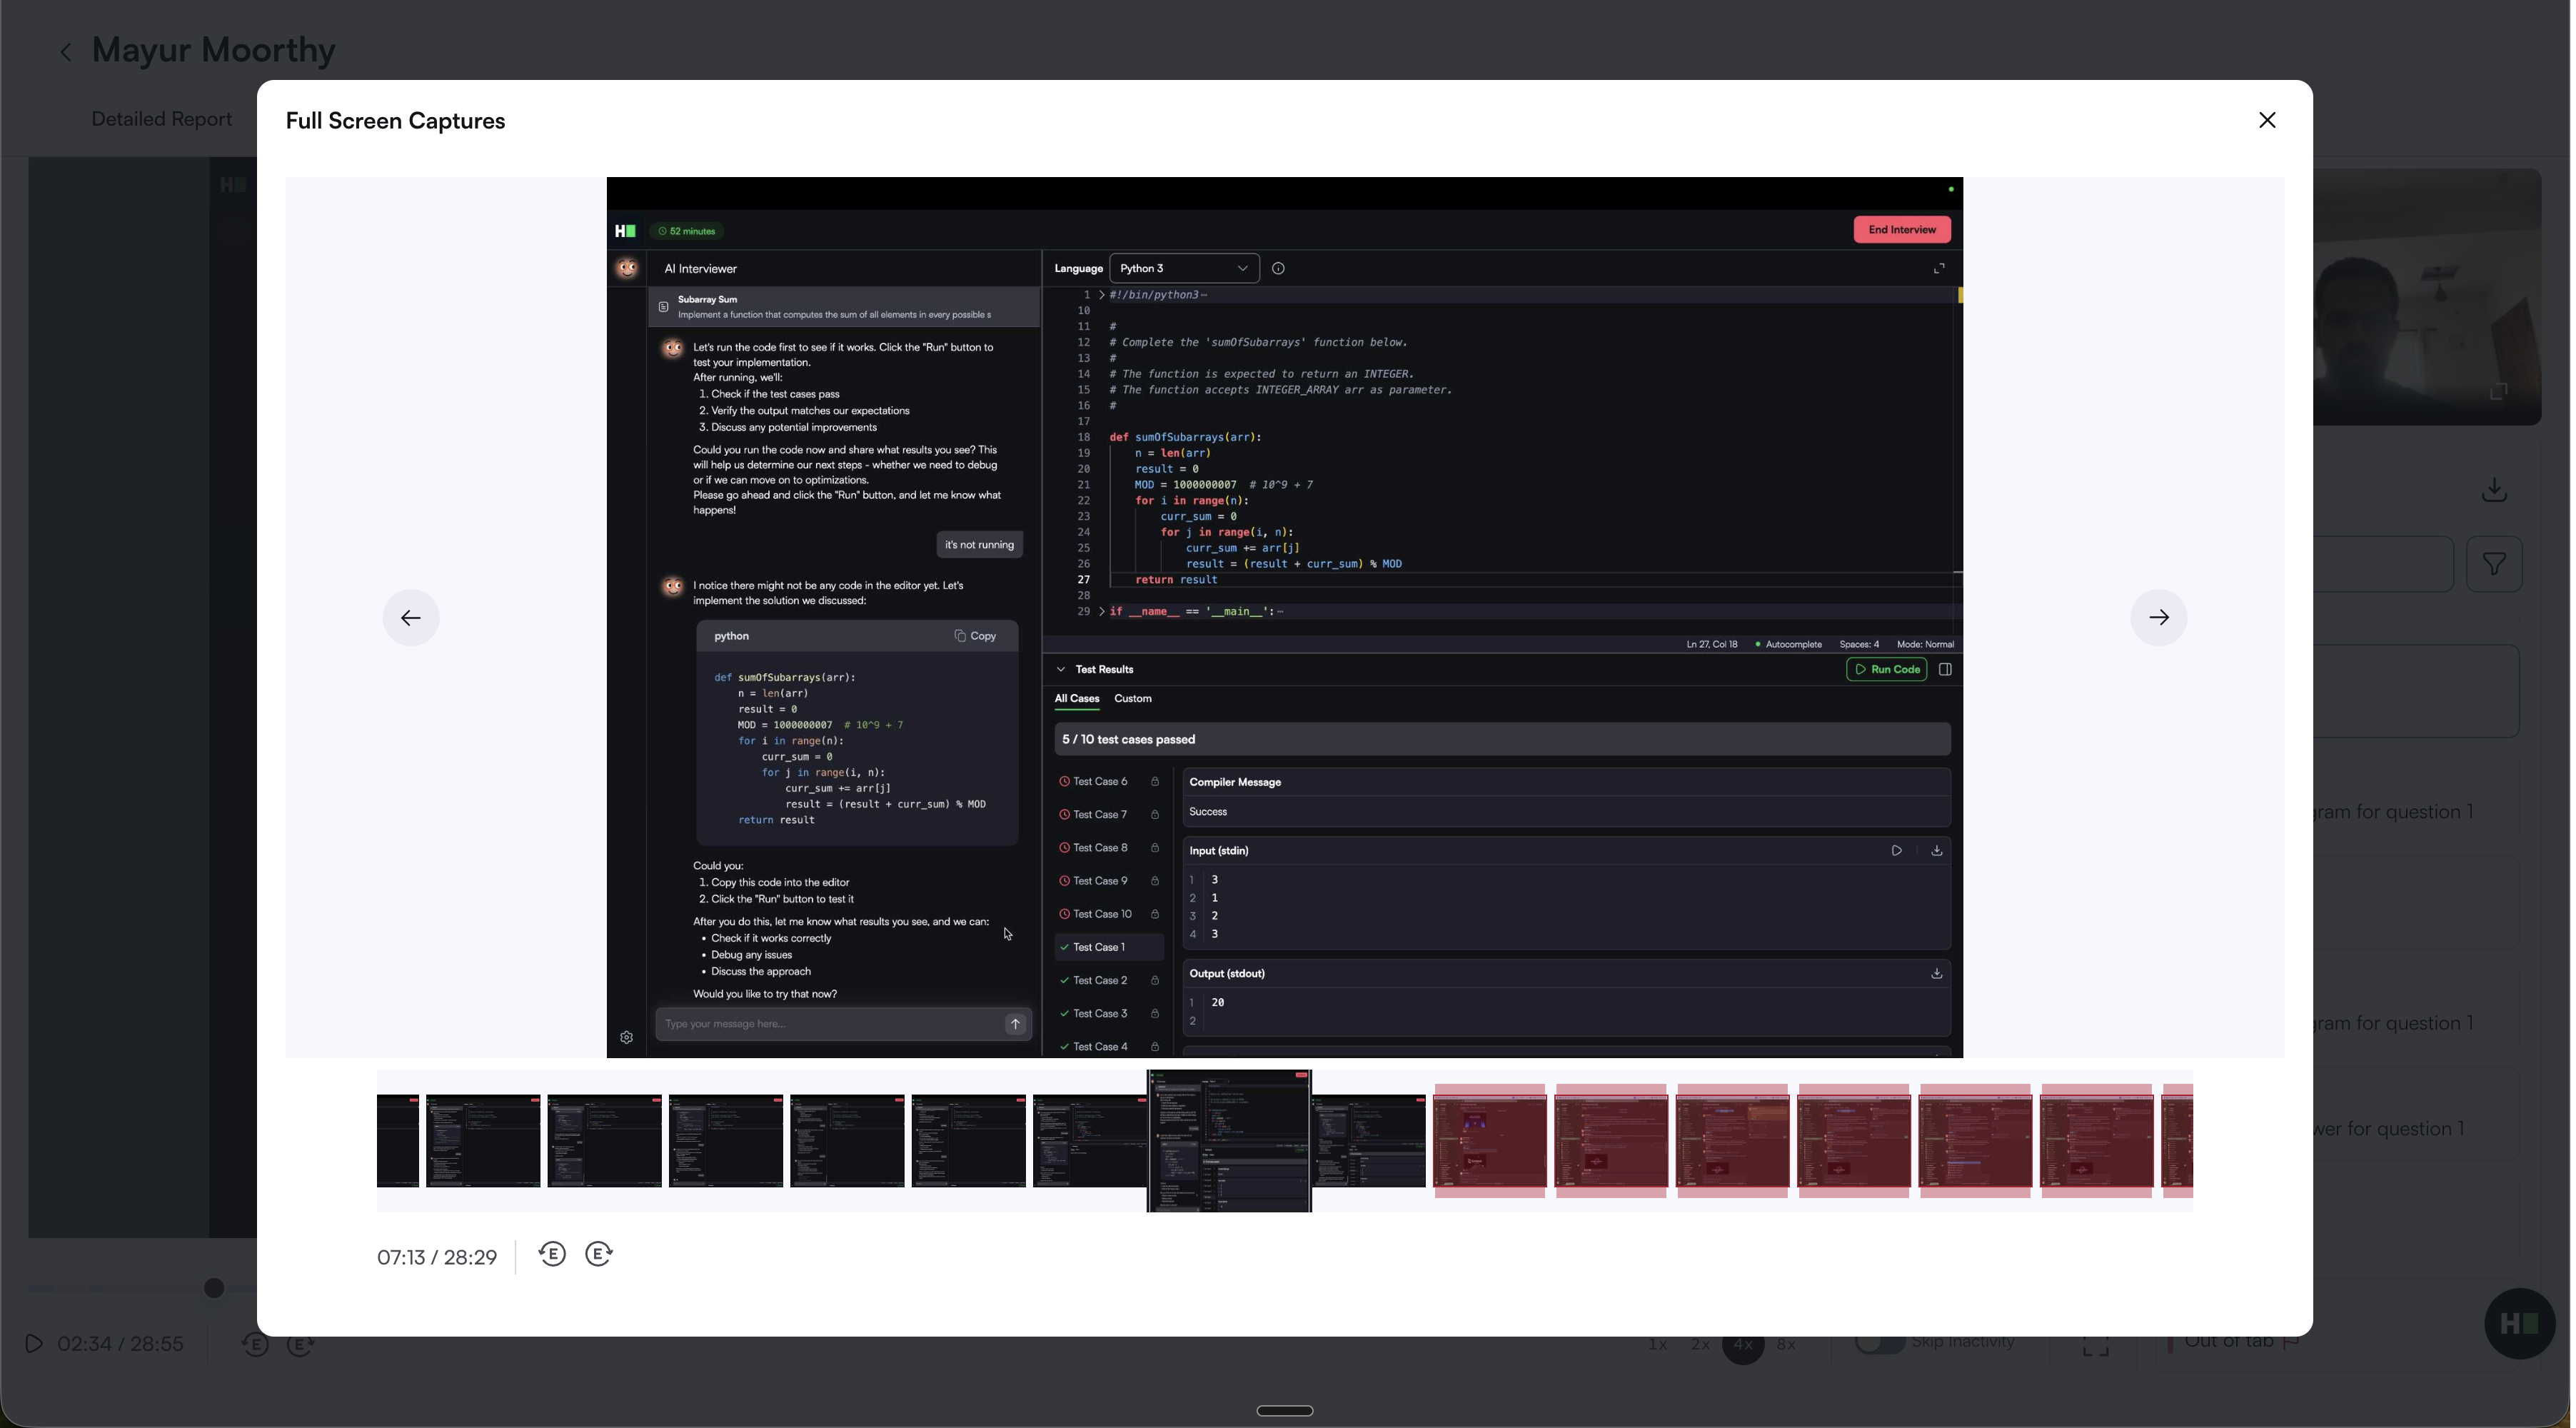Go to the previous screen capture
Viewport: 2576px width, 1428px height.
[x=411, y=618]
